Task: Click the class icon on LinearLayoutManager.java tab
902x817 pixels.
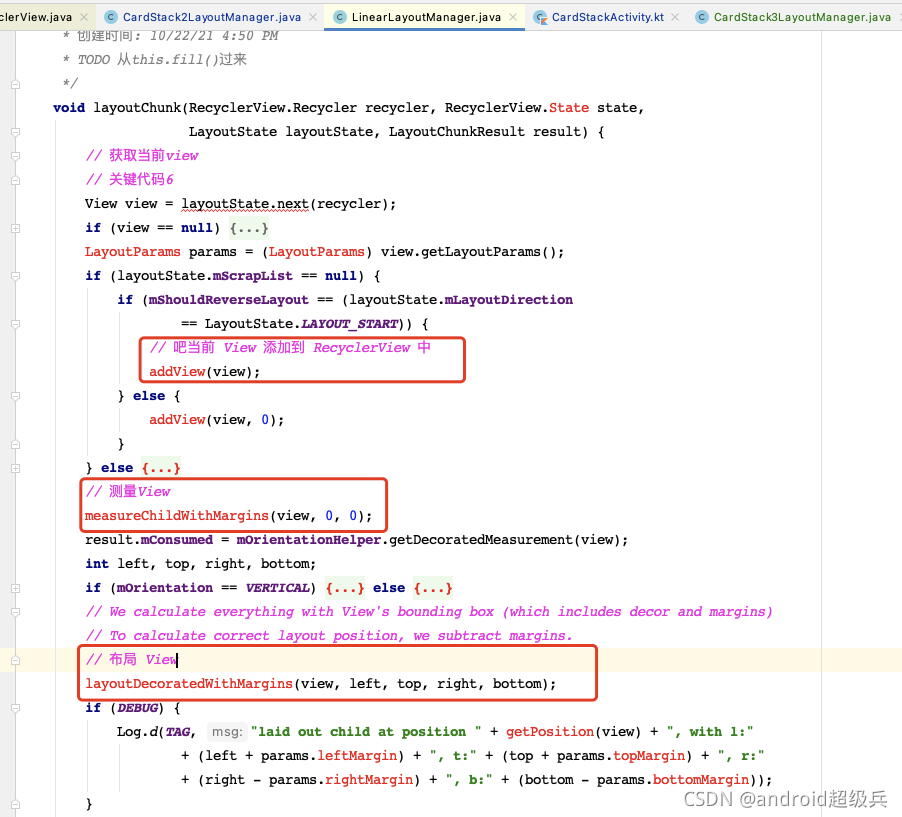Action: tap(340, 17)
